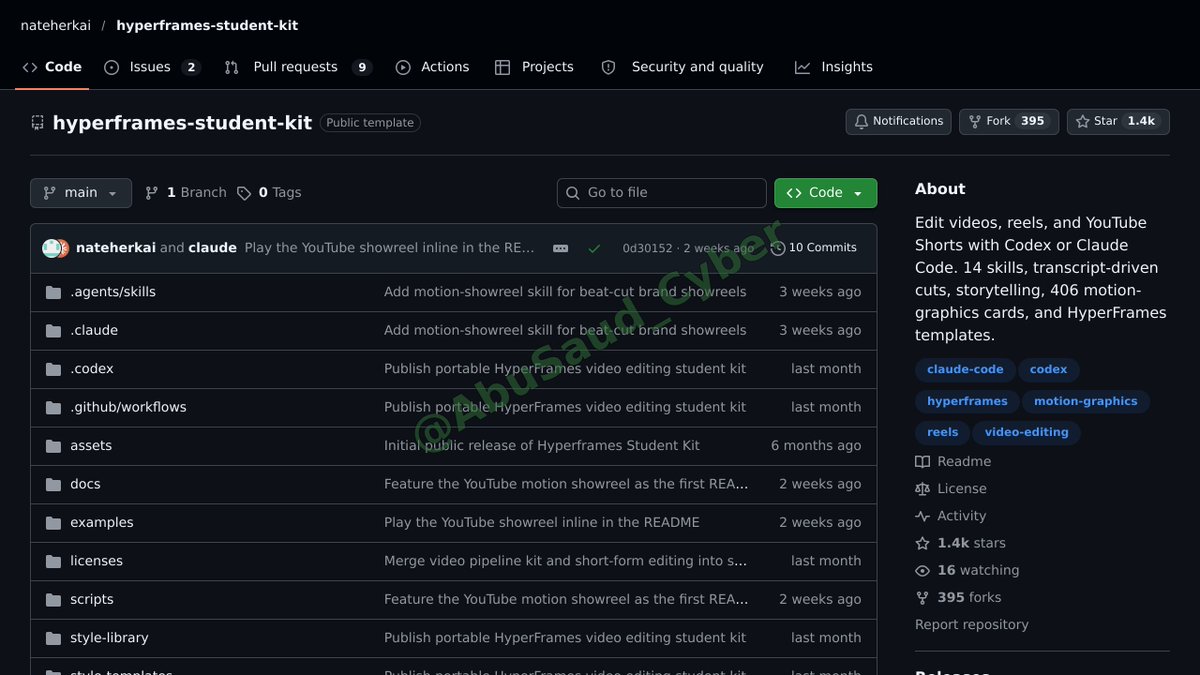1200x675 pixels.
Task: Open the style-library folder
Action: [x=109, y=638]
